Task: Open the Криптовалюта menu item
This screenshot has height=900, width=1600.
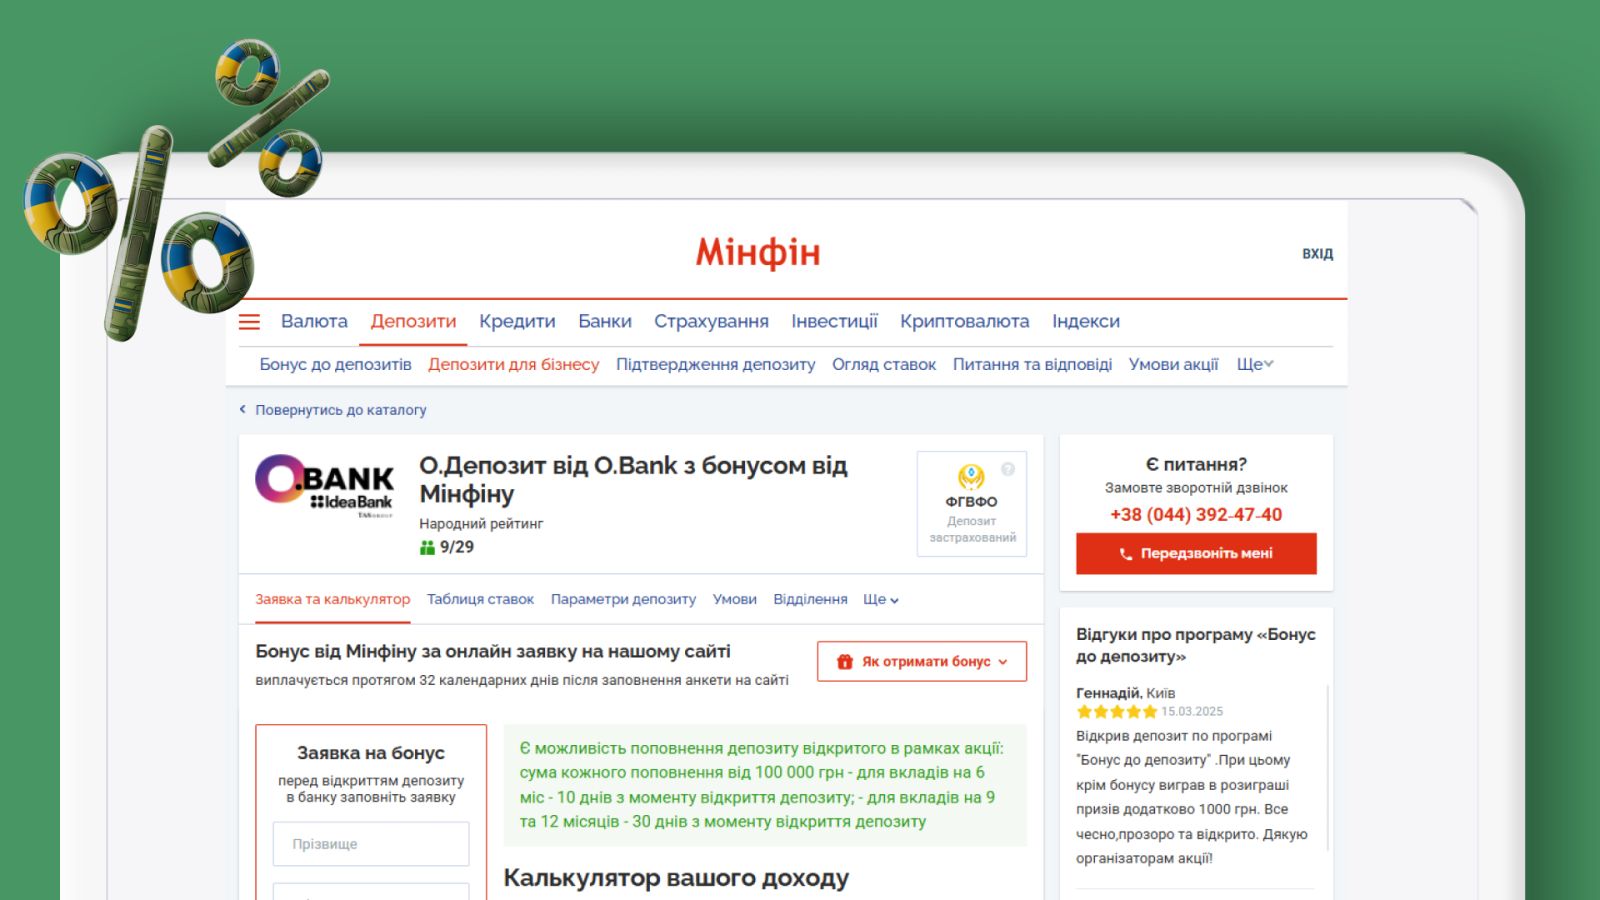Action: point(964,321)
